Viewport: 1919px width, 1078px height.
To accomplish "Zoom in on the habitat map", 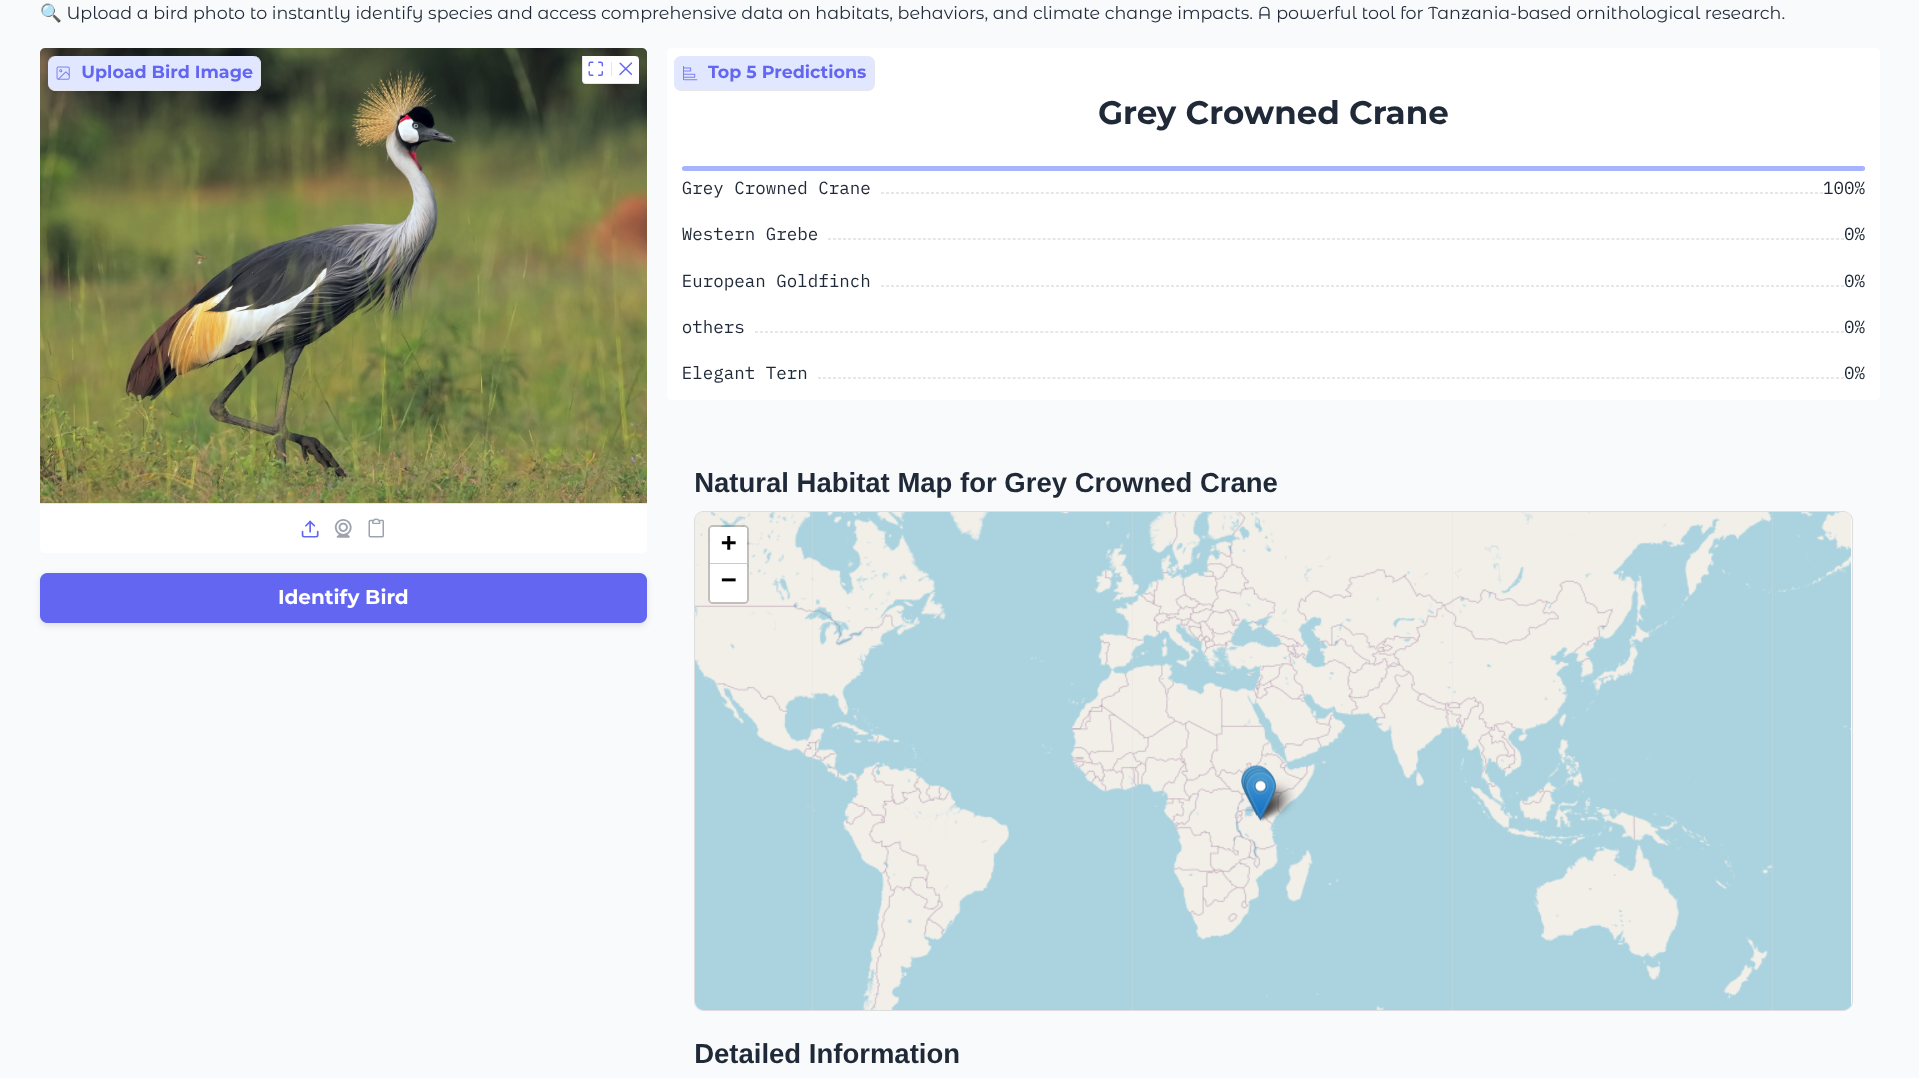I will (x=728, y=544).
